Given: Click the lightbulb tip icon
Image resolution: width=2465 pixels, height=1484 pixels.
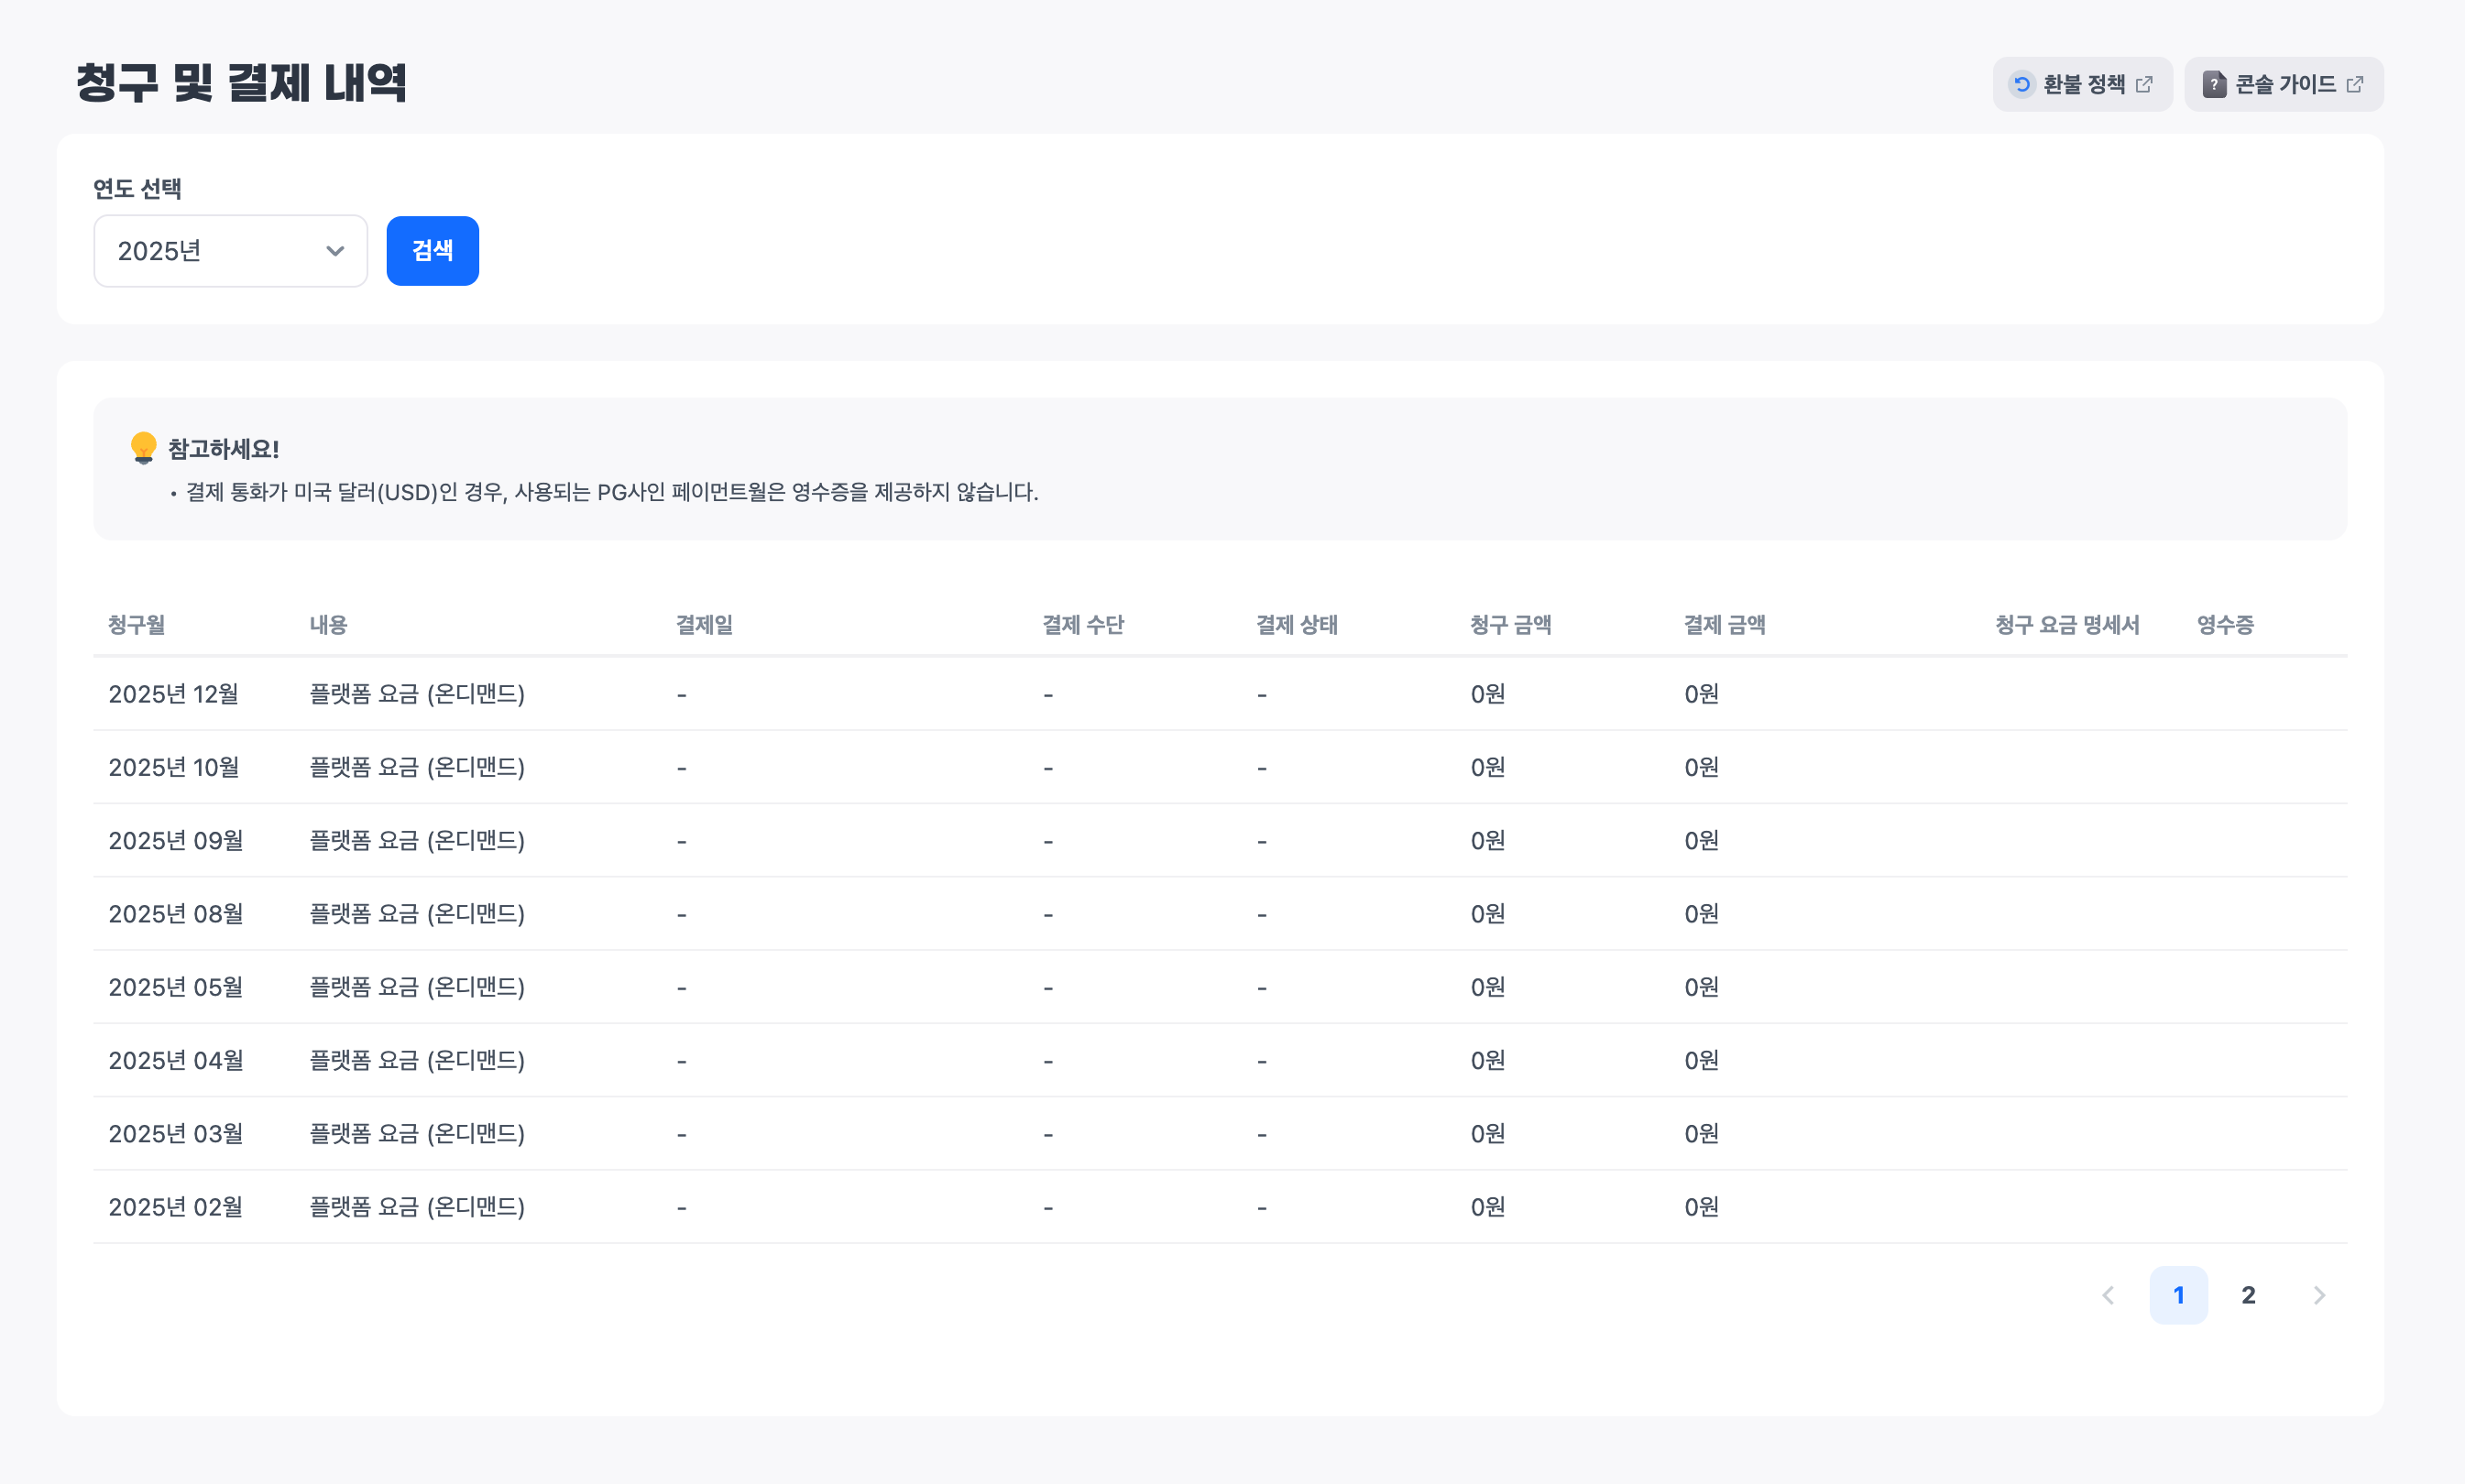Looking at the screenshot, I should 143,448.
